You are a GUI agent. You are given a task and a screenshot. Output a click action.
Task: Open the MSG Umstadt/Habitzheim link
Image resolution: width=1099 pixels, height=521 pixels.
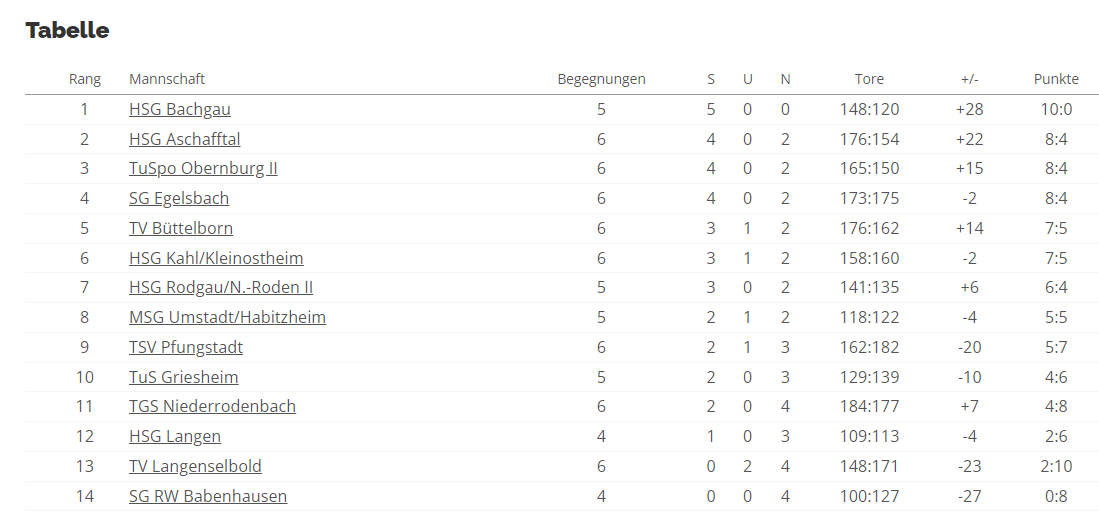click(227, 317)
